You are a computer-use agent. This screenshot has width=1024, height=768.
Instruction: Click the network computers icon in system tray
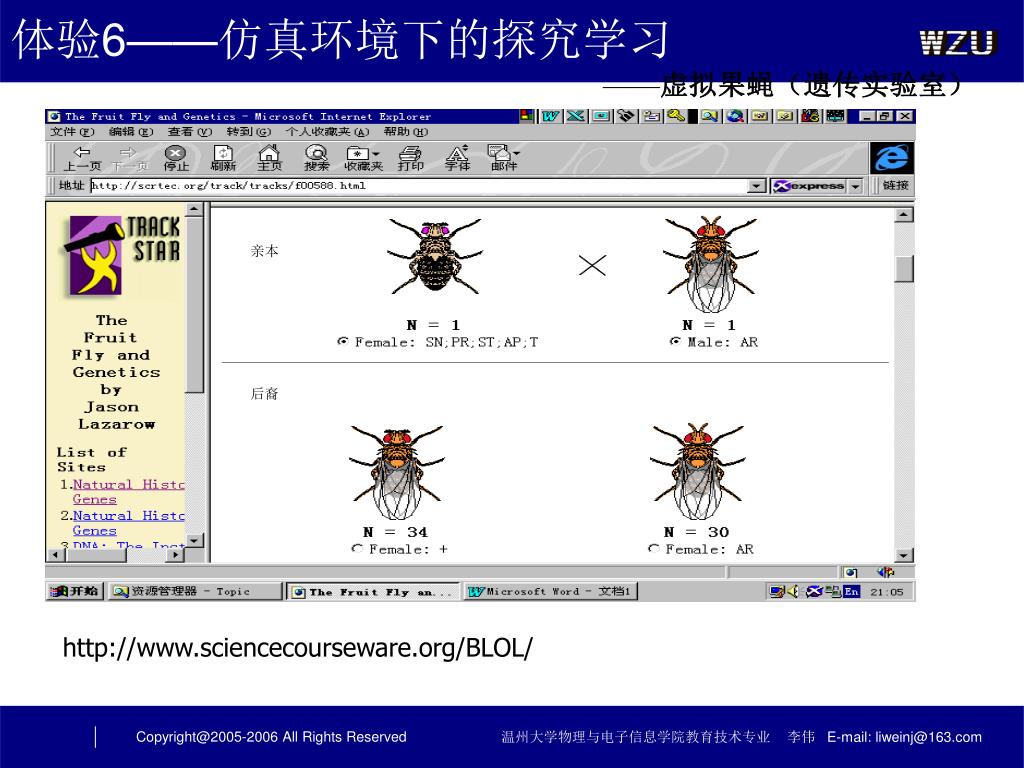click(x=833, y=591)
